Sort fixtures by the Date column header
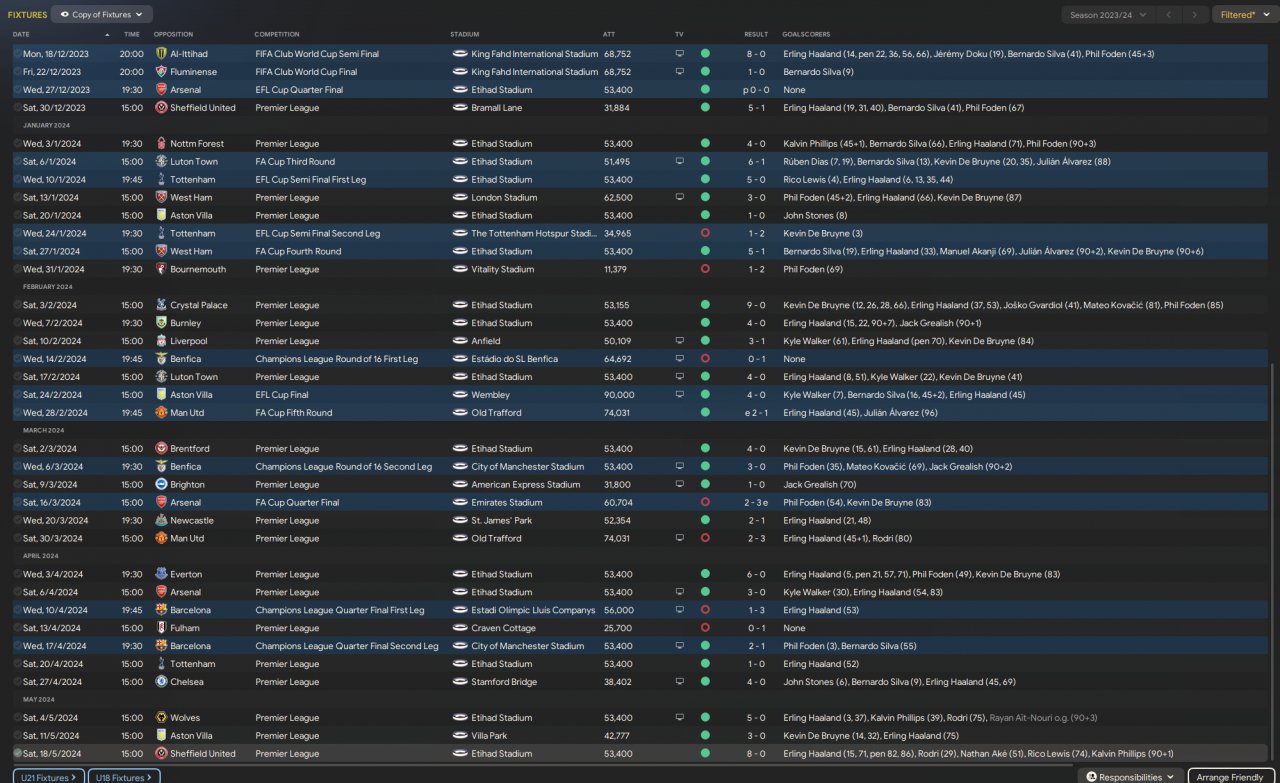This screenshot has width=1280, height=783. pos(21,35)
